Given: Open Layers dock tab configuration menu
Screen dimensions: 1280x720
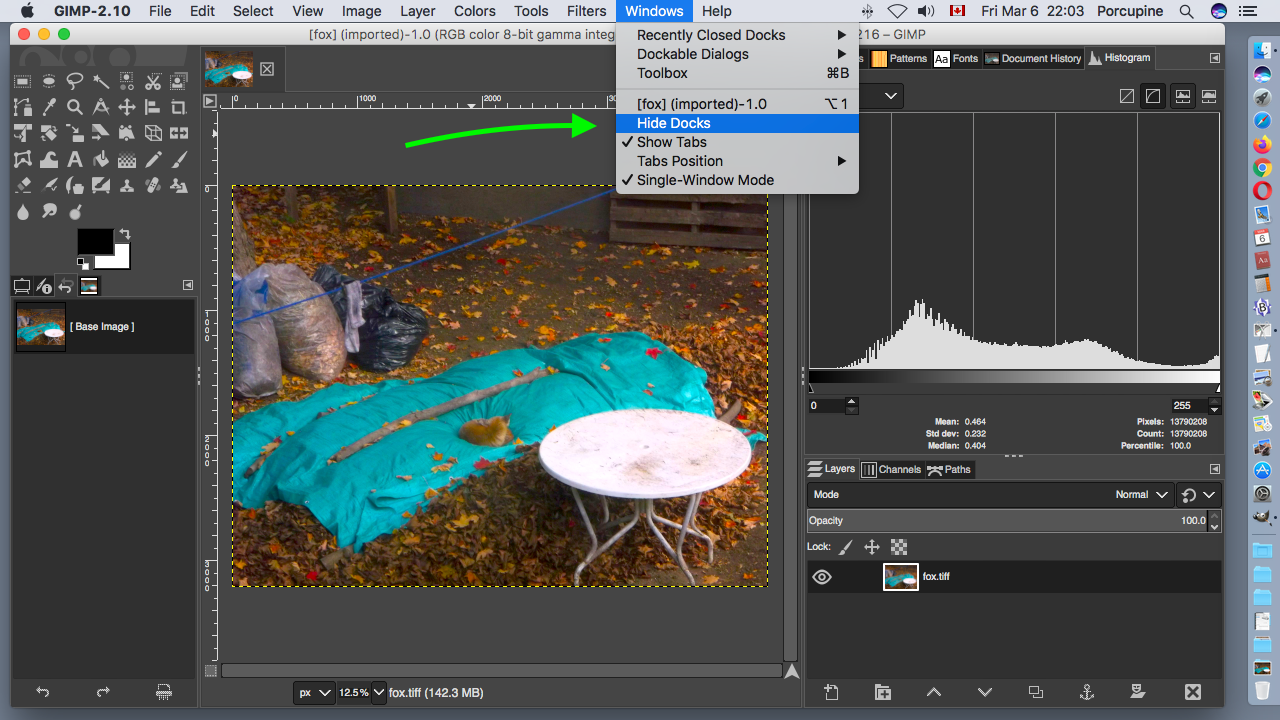Looking at the screenshot, I should click(x=1215, y=469).
